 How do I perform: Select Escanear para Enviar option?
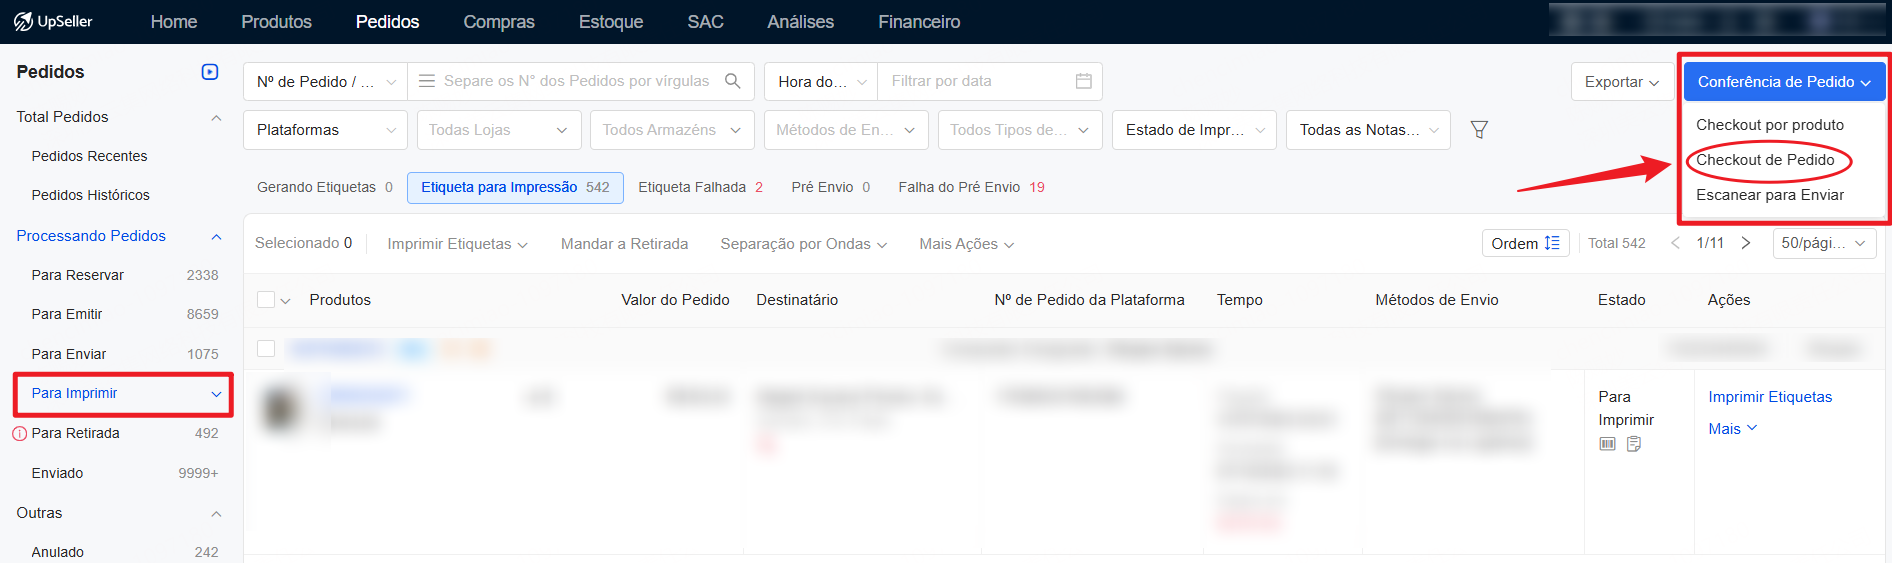coord(1770,195)
